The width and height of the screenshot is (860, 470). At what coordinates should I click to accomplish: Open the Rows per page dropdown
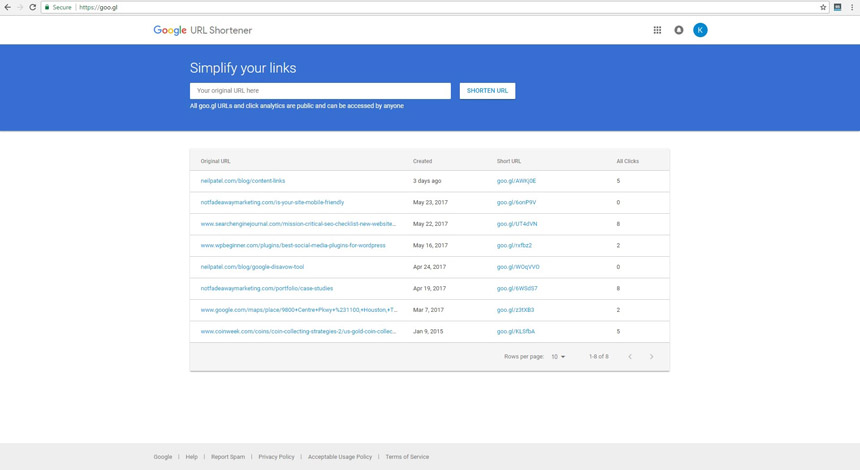point(558,356)
